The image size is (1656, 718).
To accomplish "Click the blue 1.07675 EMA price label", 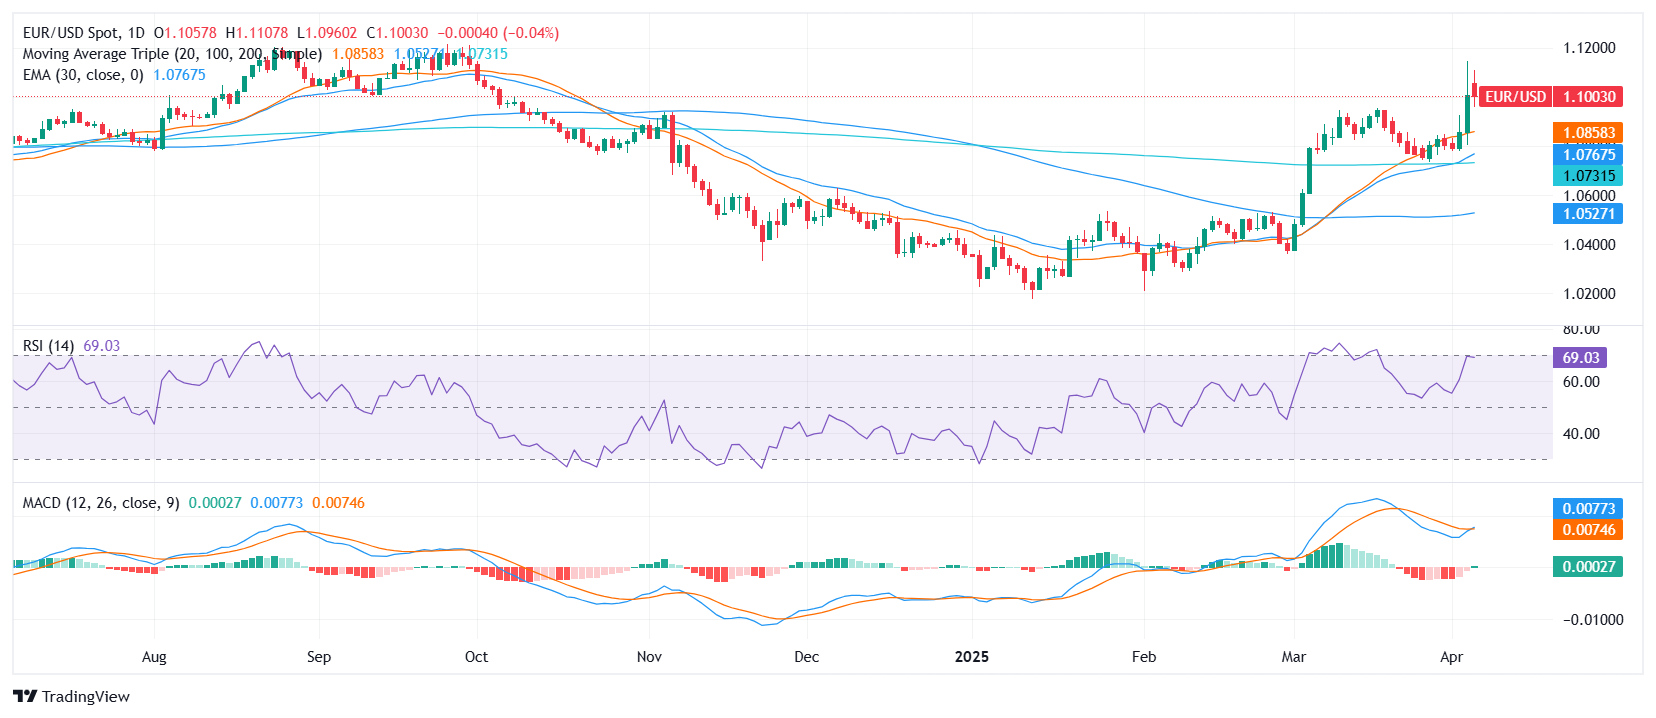I will click(x=1588, y=155).
